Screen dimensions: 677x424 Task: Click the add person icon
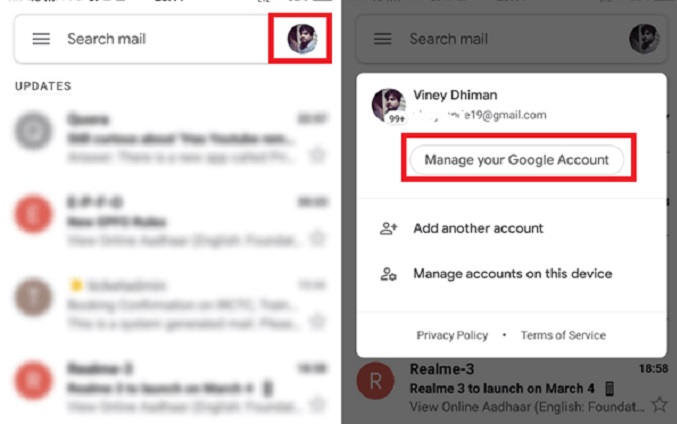(x=388, y=228)
